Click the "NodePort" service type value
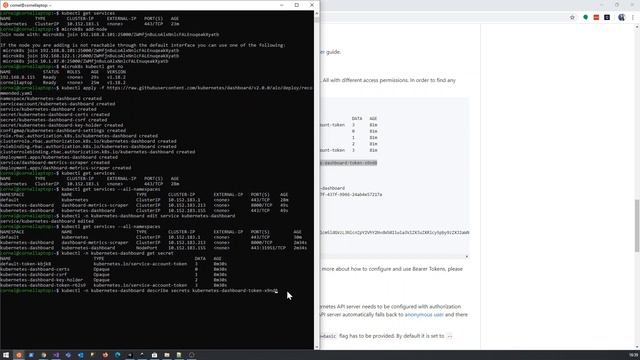The height and width of the screenshot is (360, 640). click(147, 248)
